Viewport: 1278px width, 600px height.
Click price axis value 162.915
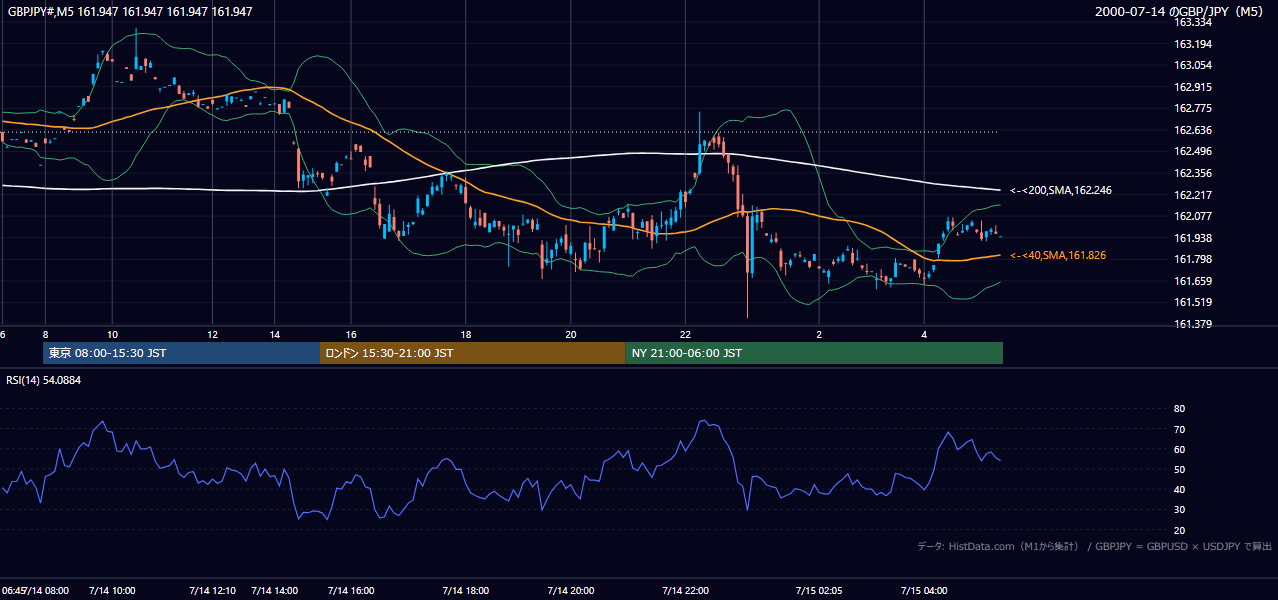pos(1192,87)
